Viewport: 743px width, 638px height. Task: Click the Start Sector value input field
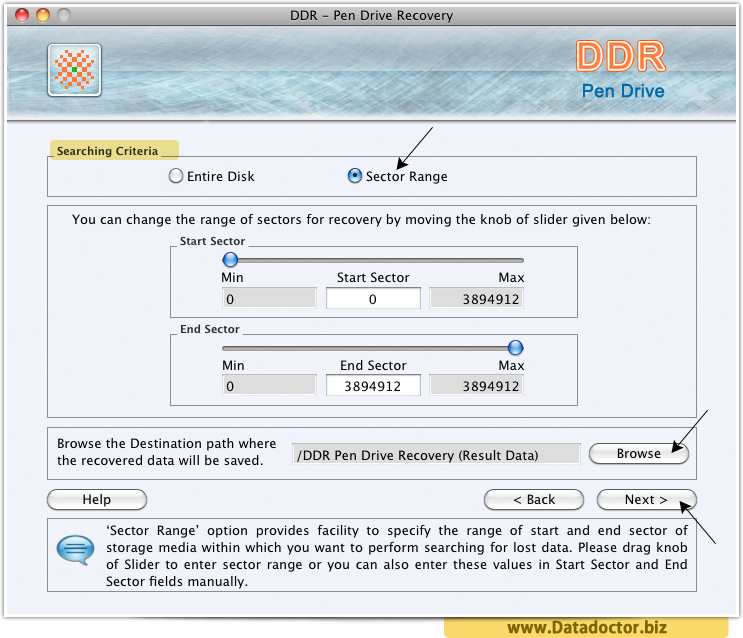coord(373,299)
